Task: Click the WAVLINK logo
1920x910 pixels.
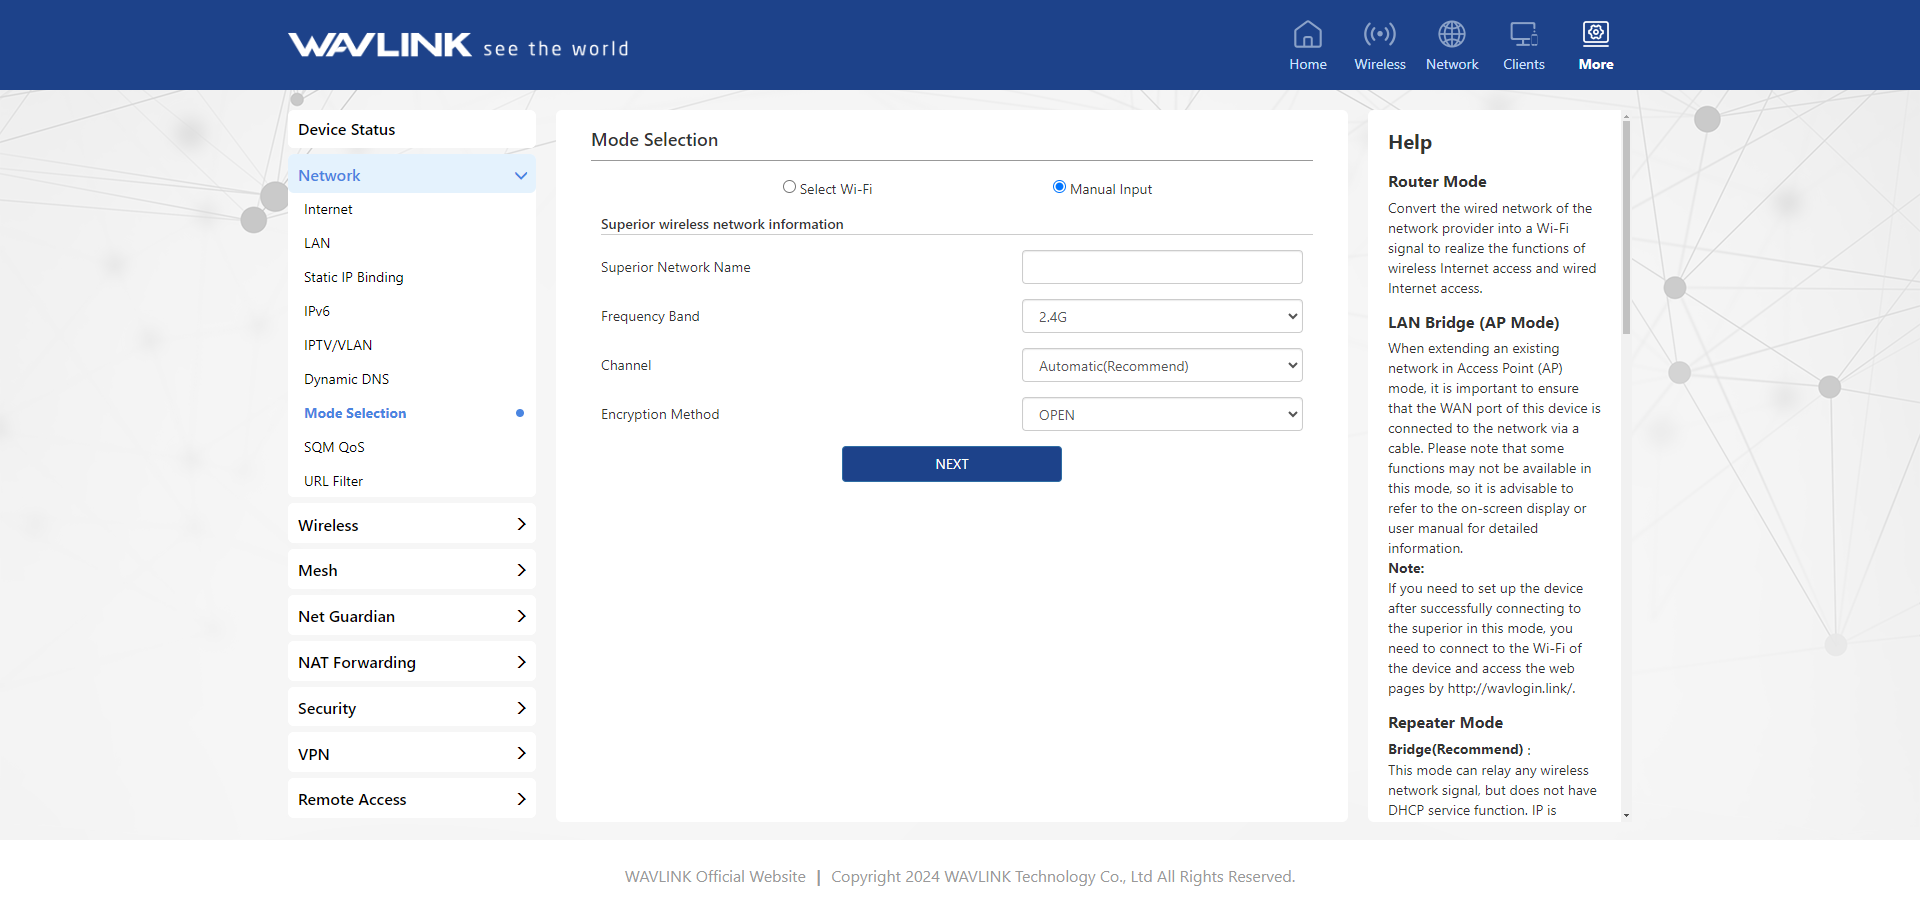Action: [380, 45]
